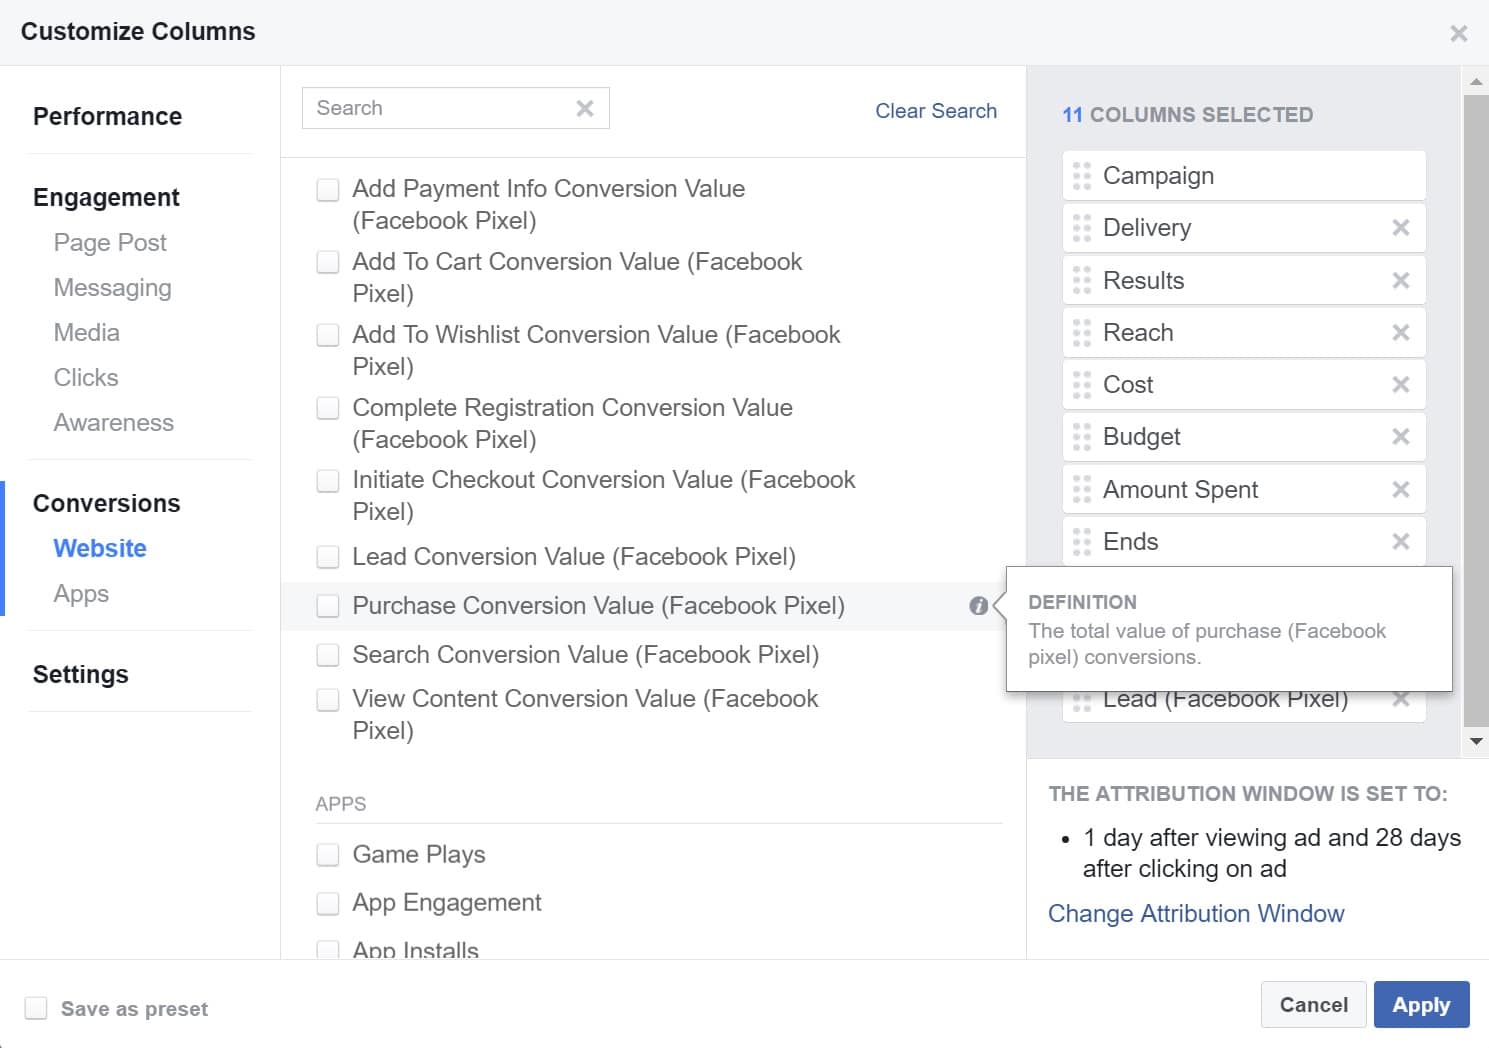Viewport: 1489px width, 1048px height.
Task: Check Save as preset
Action: click(x=36, y=1008)
